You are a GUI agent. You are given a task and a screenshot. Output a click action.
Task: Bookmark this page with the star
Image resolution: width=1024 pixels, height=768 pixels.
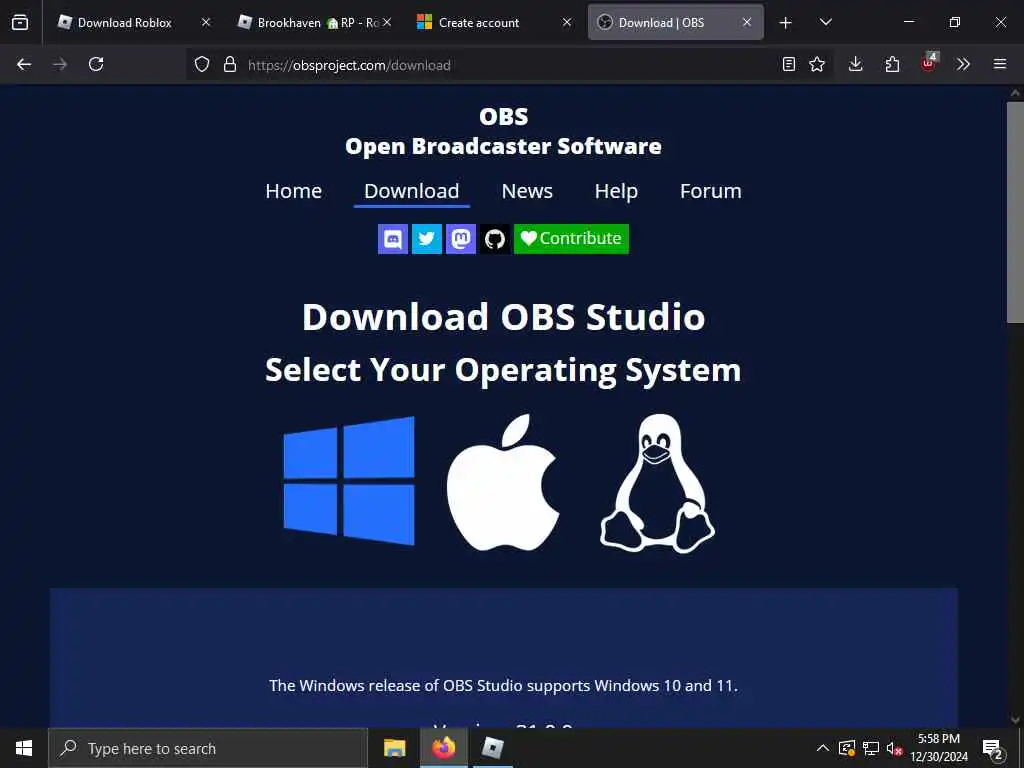click(817, 65)
